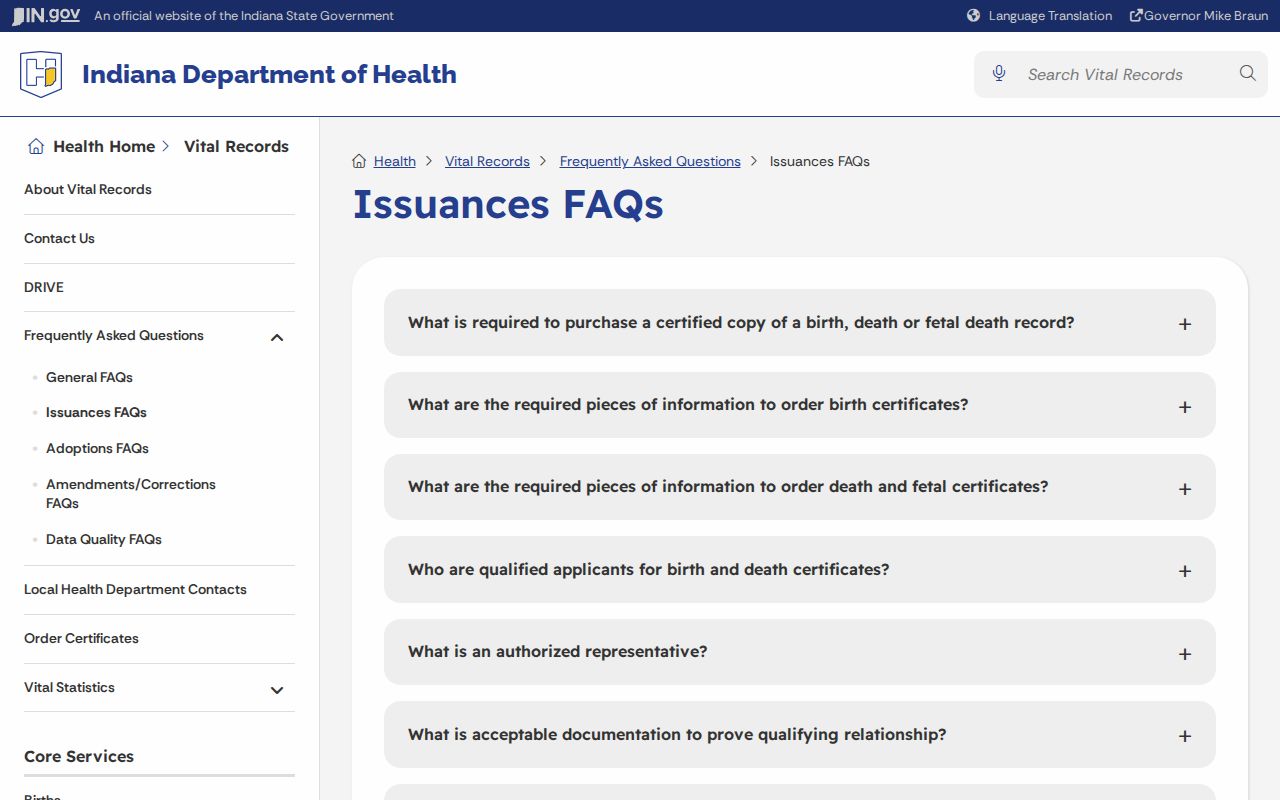The image size is (1280, 800).
Task: Click the Vital Records sidebar heading
Action: point(236,146)
